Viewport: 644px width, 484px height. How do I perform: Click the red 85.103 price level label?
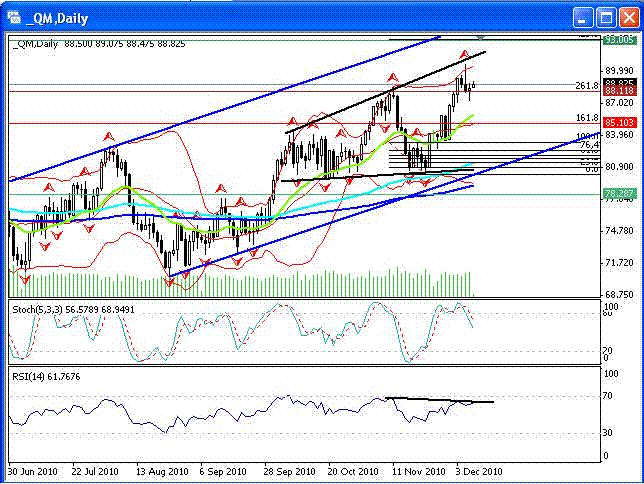pyautogui.click(x=619, y=122)
